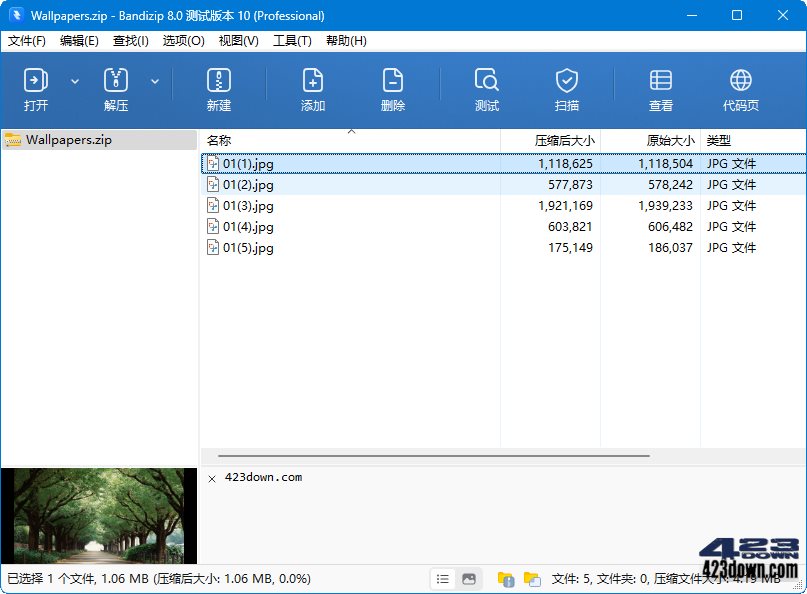This screenshot has height=594, width=807.
Task: Enable thumbnail view in status bar
Action: point(468,578)
